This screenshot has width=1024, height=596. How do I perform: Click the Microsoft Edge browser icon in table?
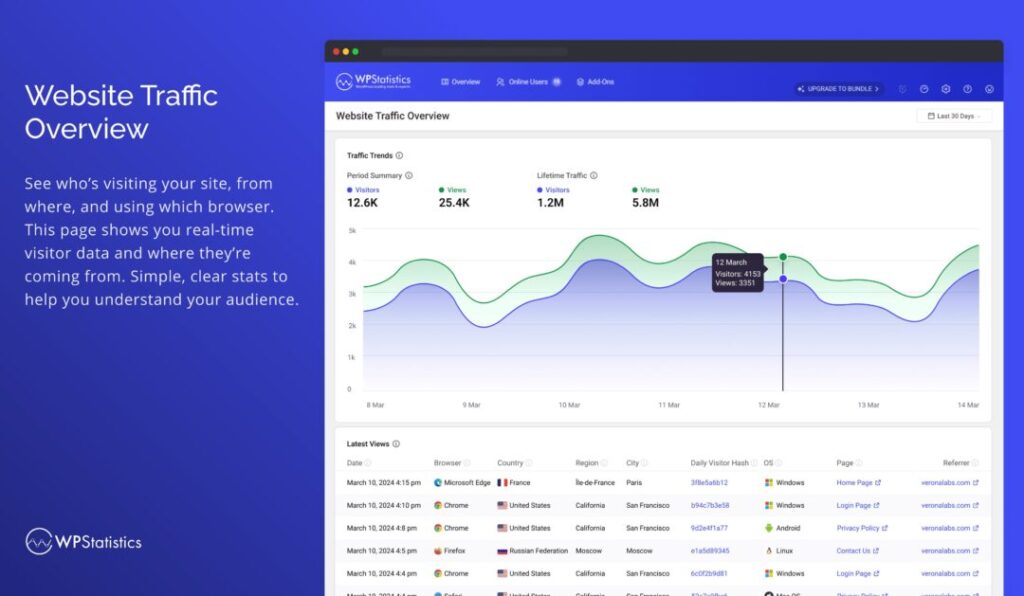tap(438, 482)
